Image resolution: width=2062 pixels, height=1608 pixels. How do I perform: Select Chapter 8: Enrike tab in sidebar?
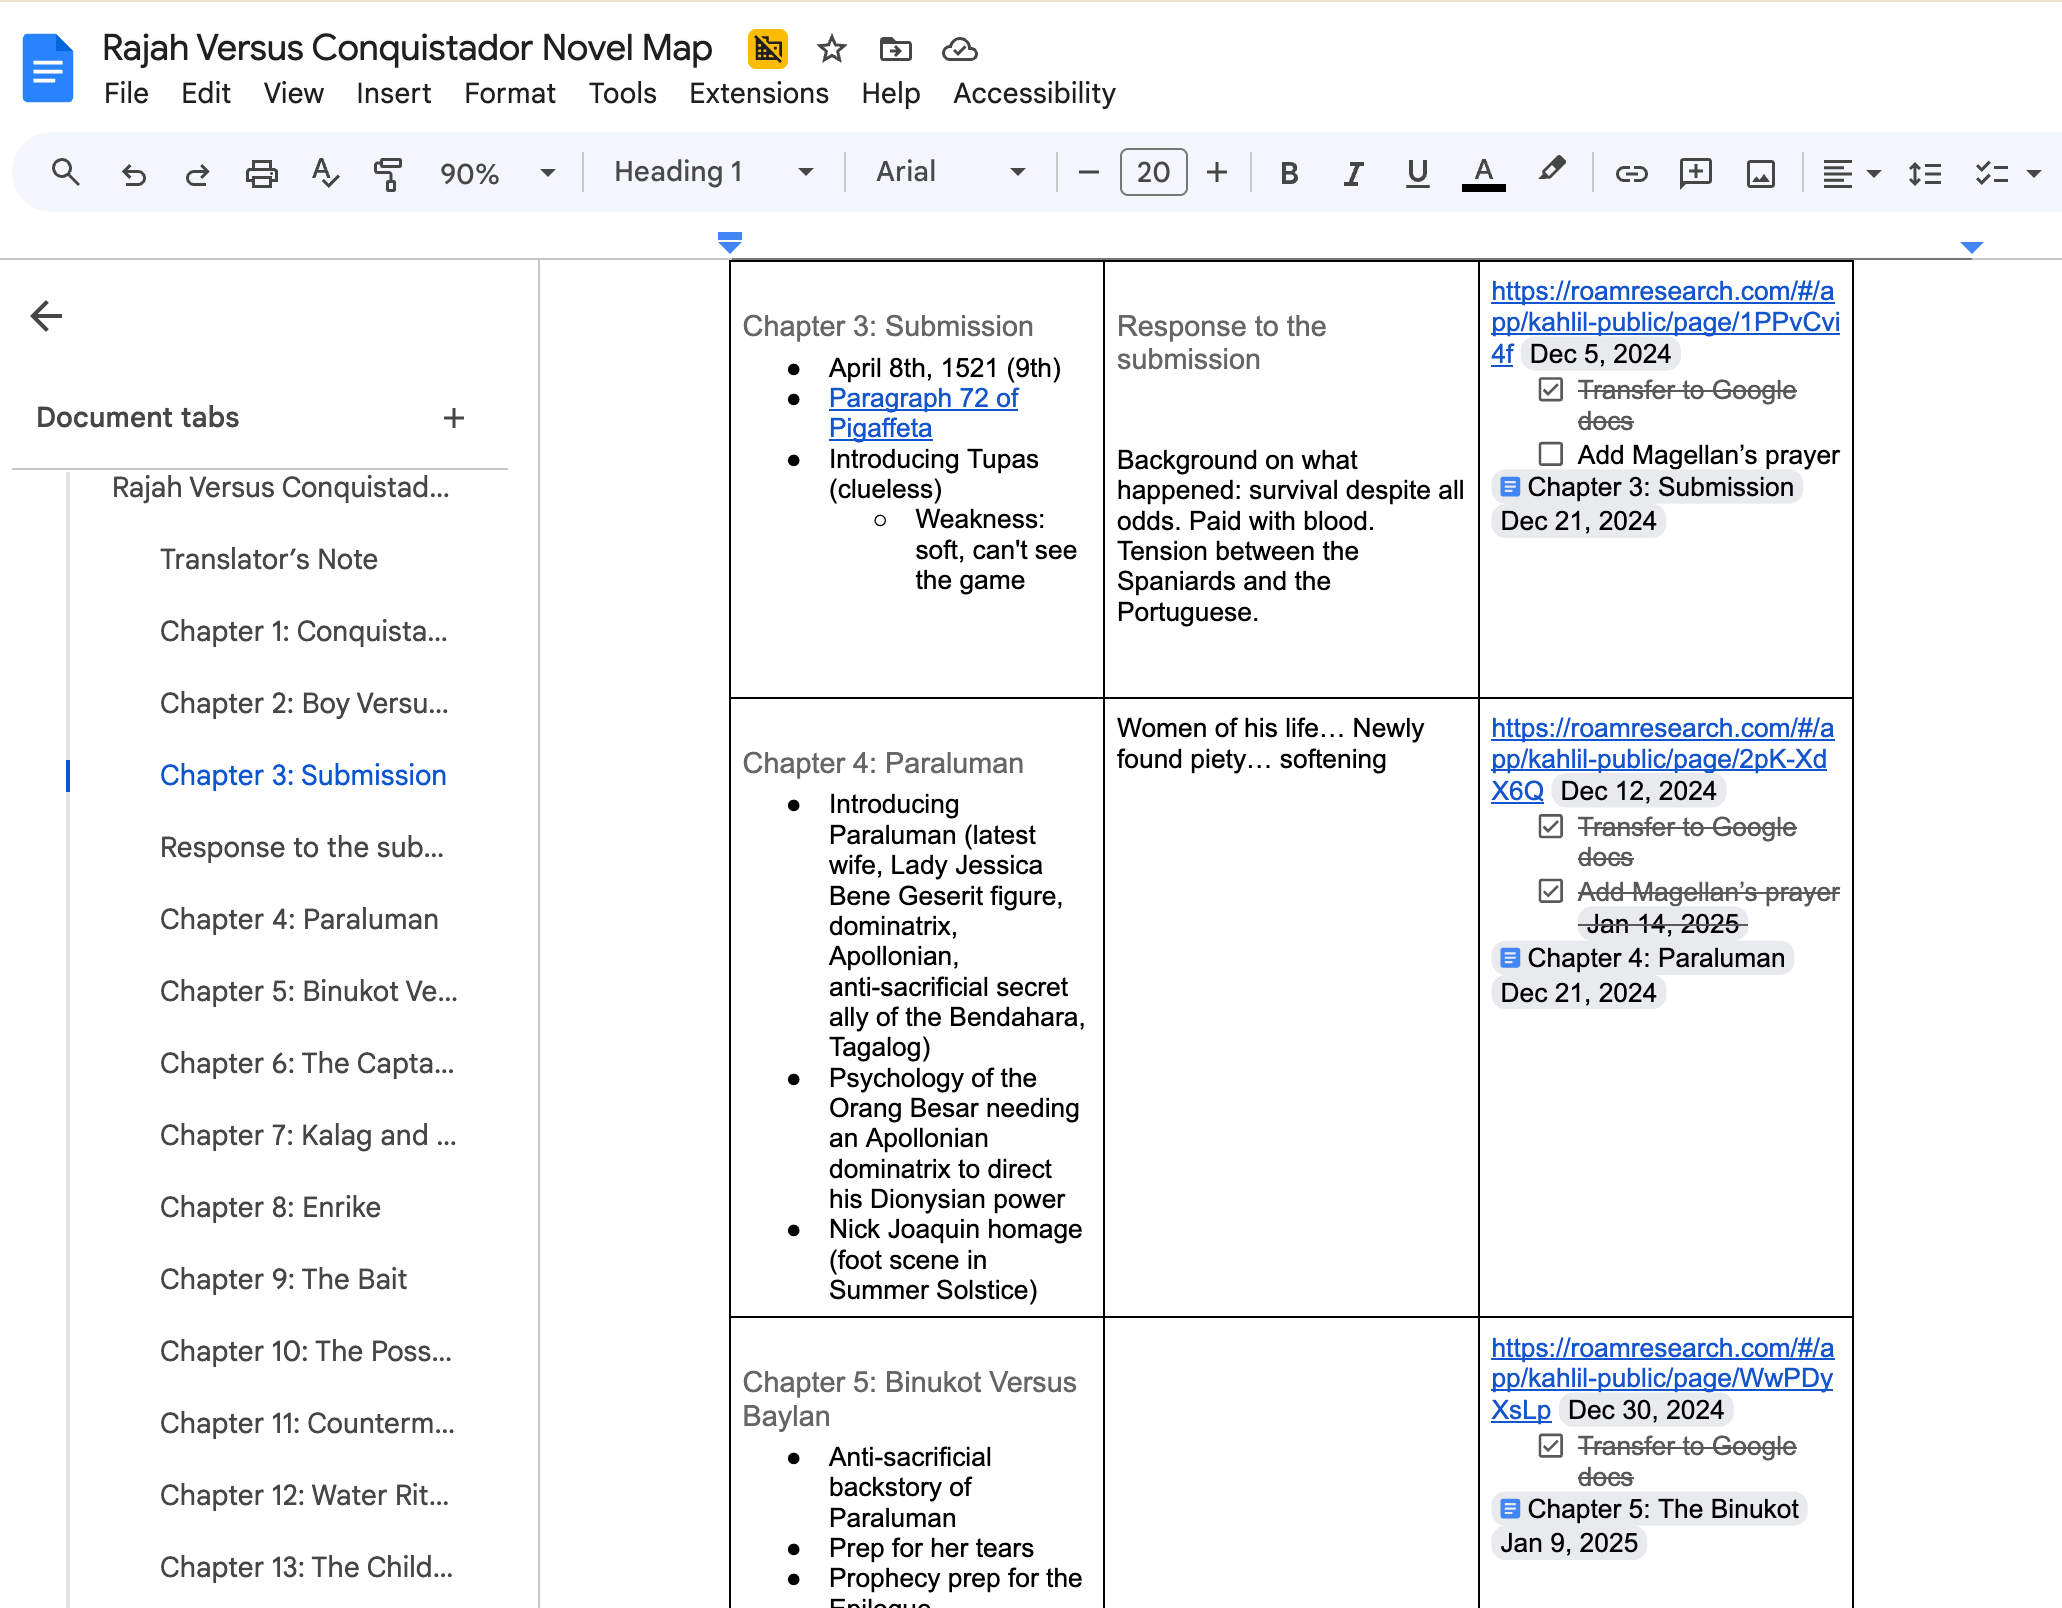[x=270, y=1207]
